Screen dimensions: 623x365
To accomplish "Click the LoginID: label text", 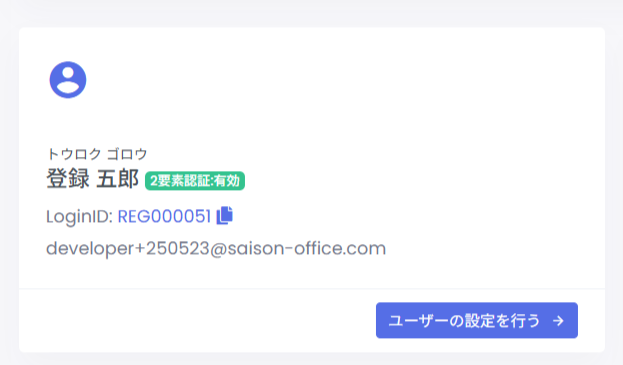I will tap(80, 217).
